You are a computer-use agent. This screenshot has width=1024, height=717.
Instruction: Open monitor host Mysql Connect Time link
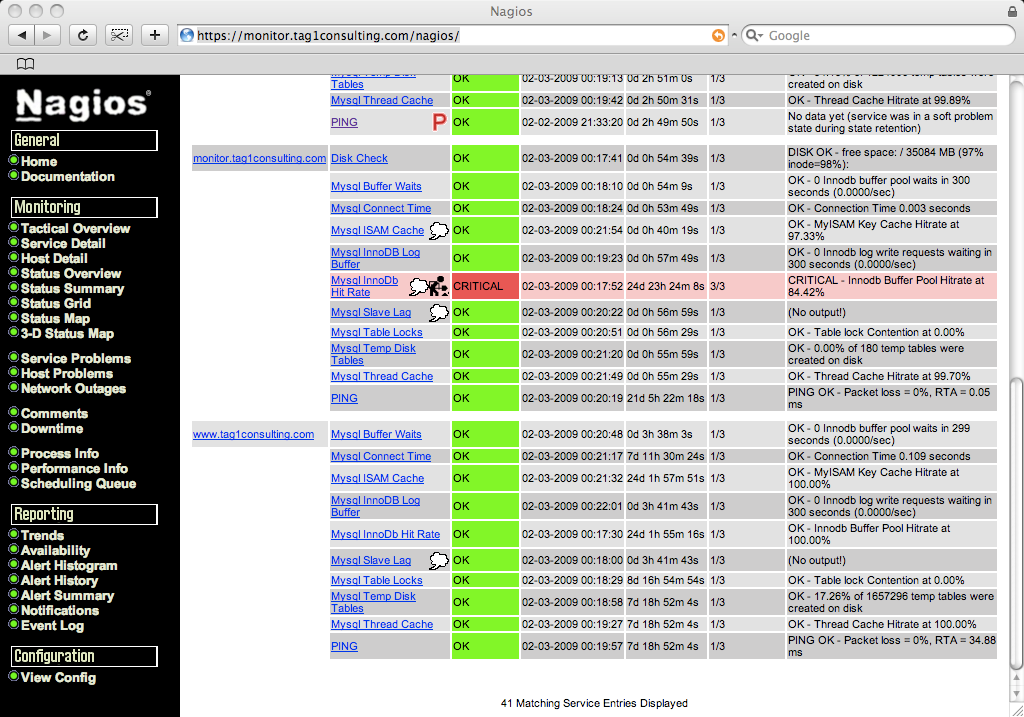381,208
